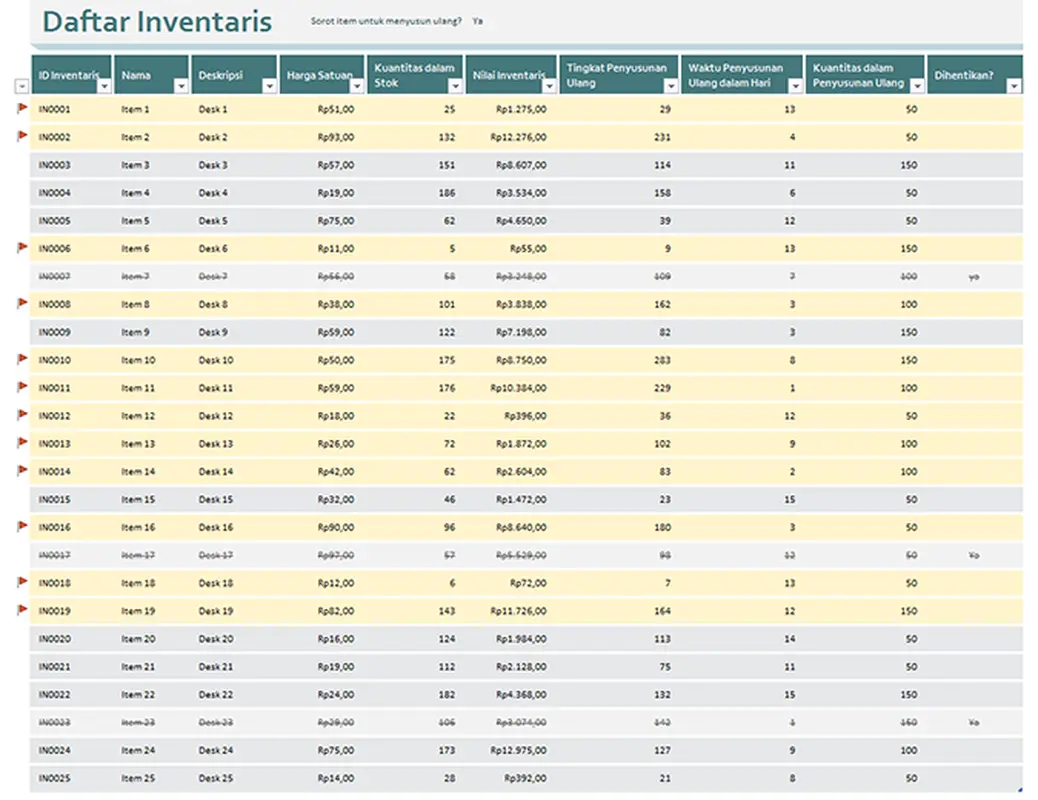The width and height of the screenshot is (1038, 800).
Task: Open the Dihentikan? column filter dropdown
Action: (1014, 86)
